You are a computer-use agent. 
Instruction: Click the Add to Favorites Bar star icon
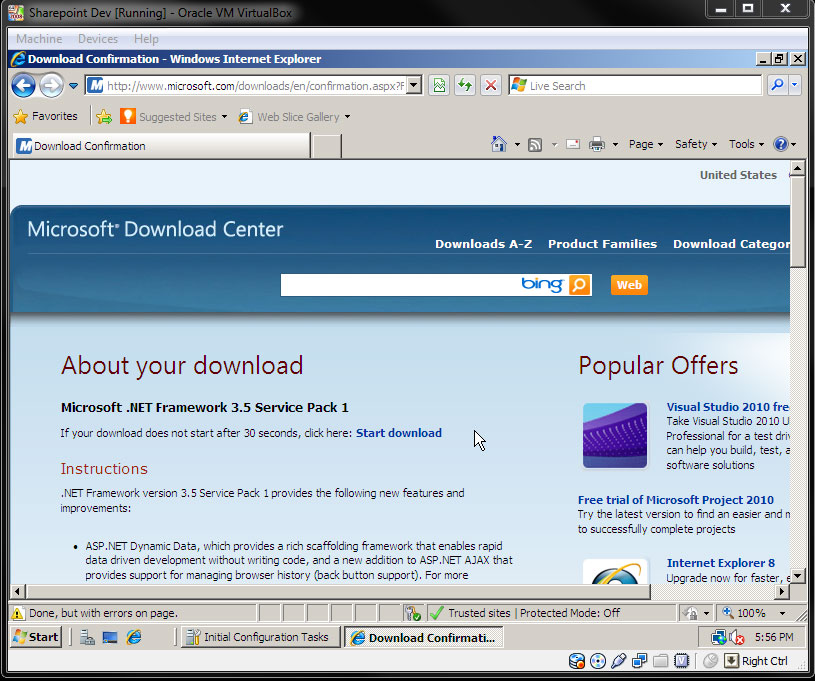104,116
